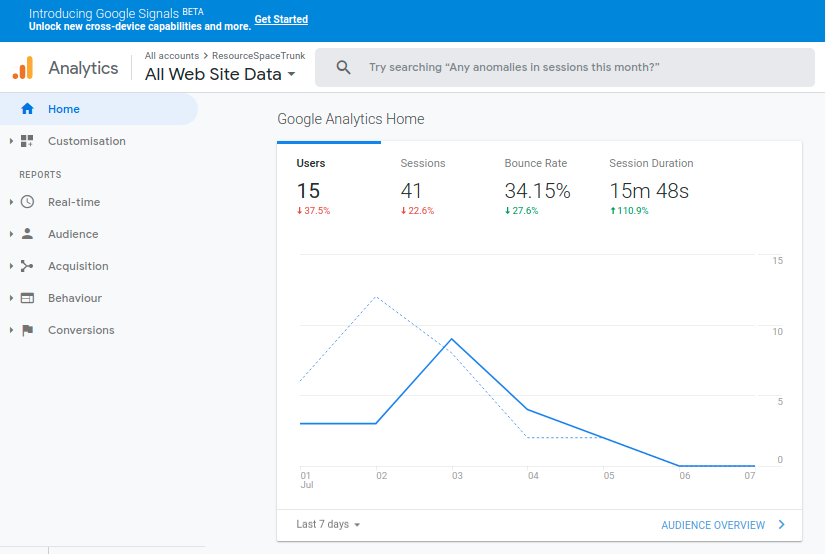825x554 pixels.
Task: Expand the Customisation section
Action: click(11, 141)
